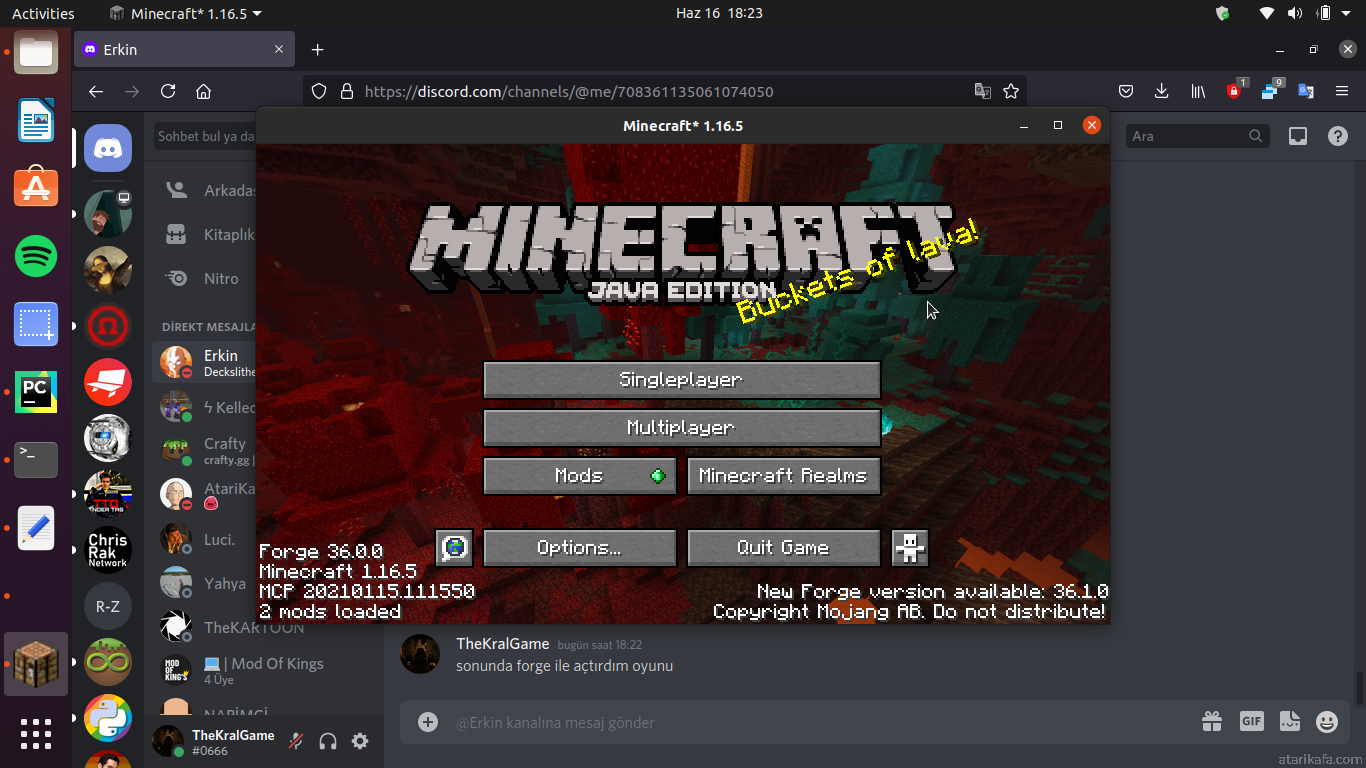The width and height of the screenshot is (1366, 768).
Task: Open the system status menu battery icon
Action: 1324,13
